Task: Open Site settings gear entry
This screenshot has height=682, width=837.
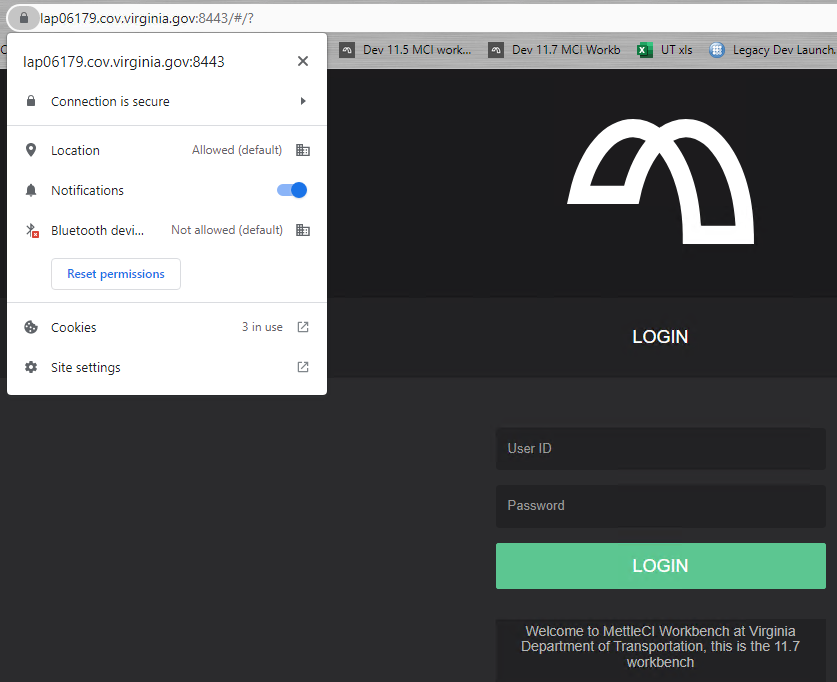Action: (85, 367)
